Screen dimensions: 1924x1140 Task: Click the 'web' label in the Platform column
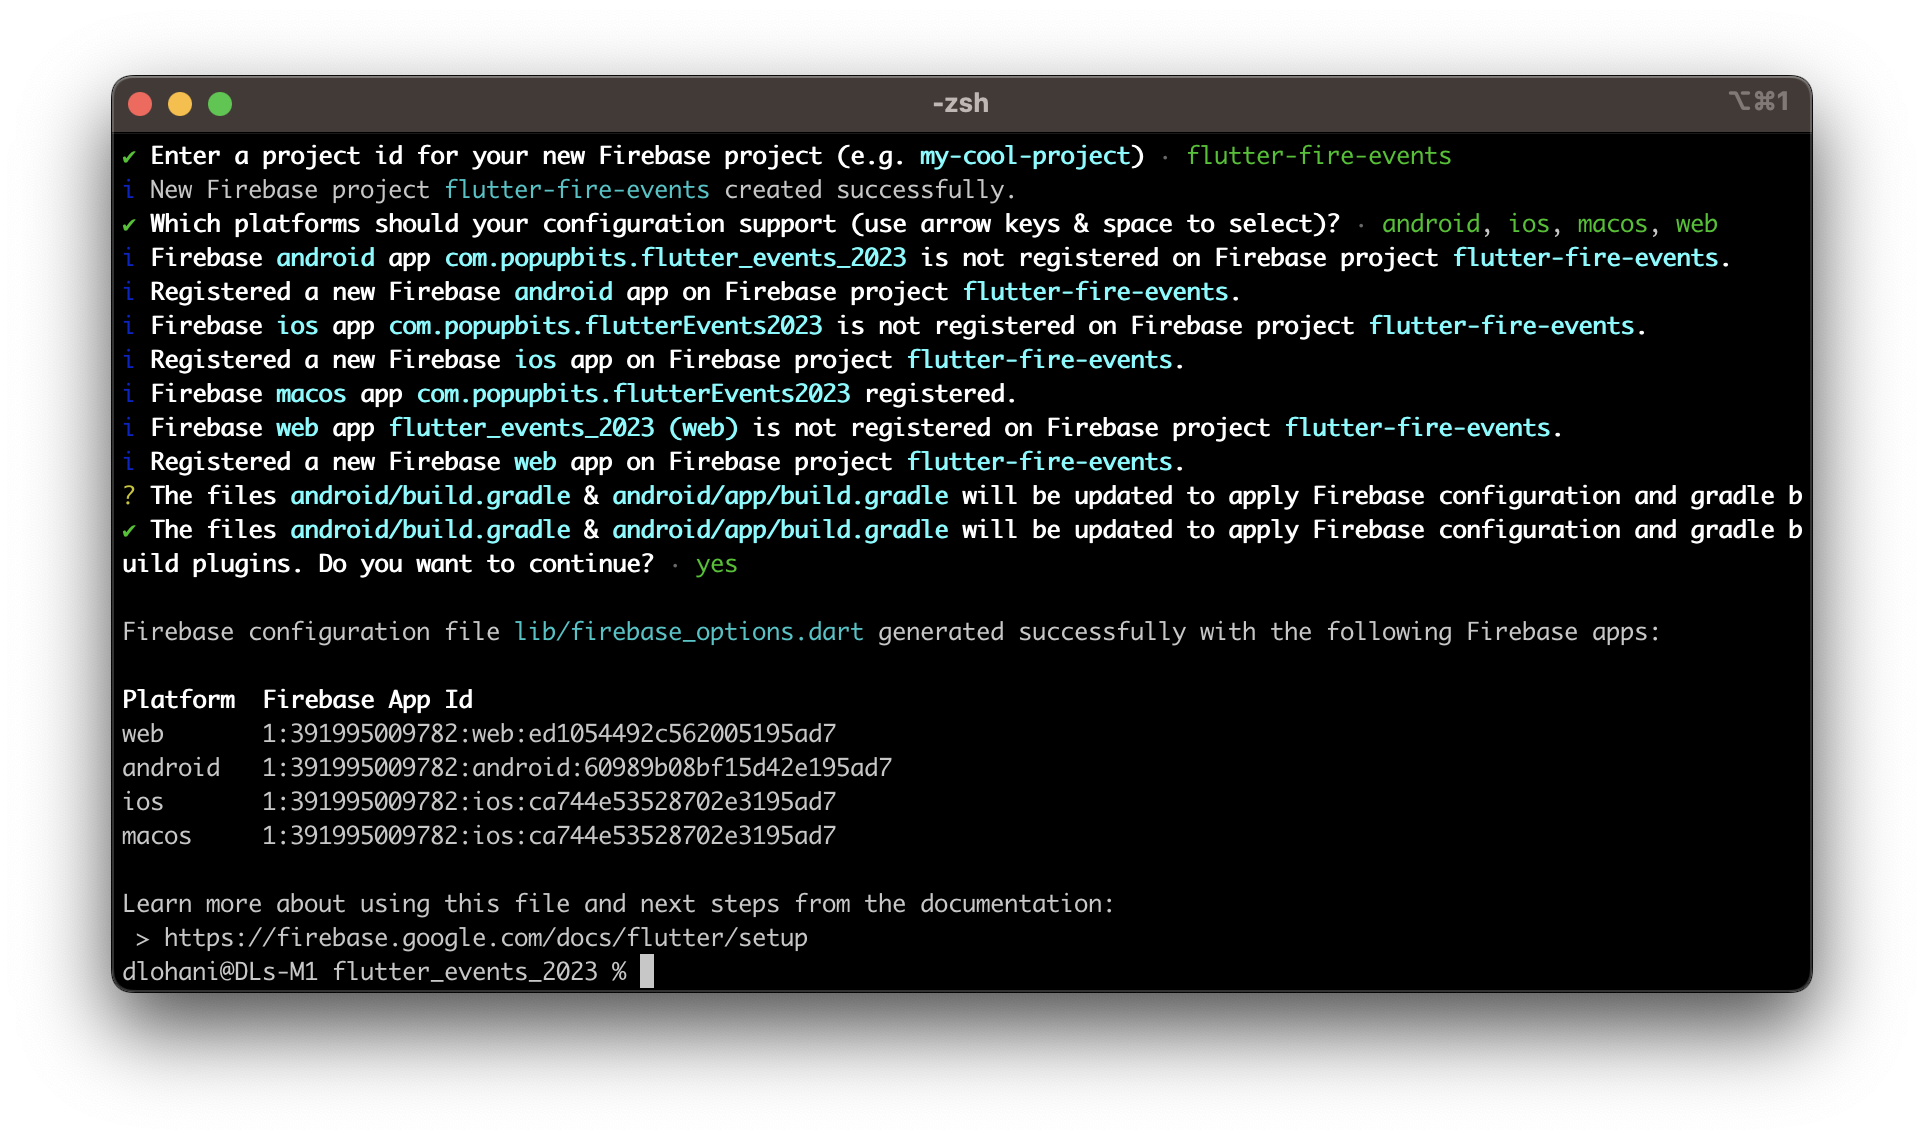click(143, 734)
